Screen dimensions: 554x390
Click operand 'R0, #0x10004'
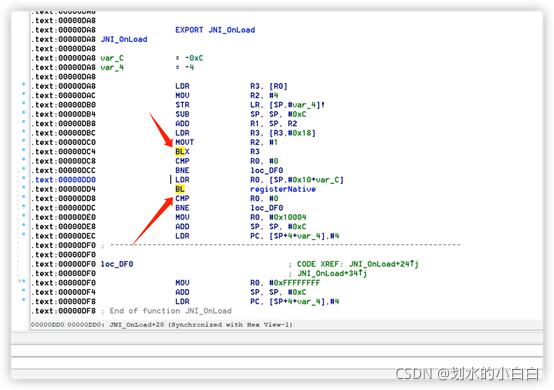point(278,217)
